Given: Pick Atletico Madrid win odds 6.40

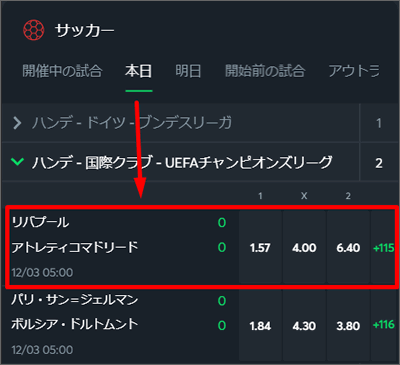Looking at the screenshot, I should coord(348,248).
